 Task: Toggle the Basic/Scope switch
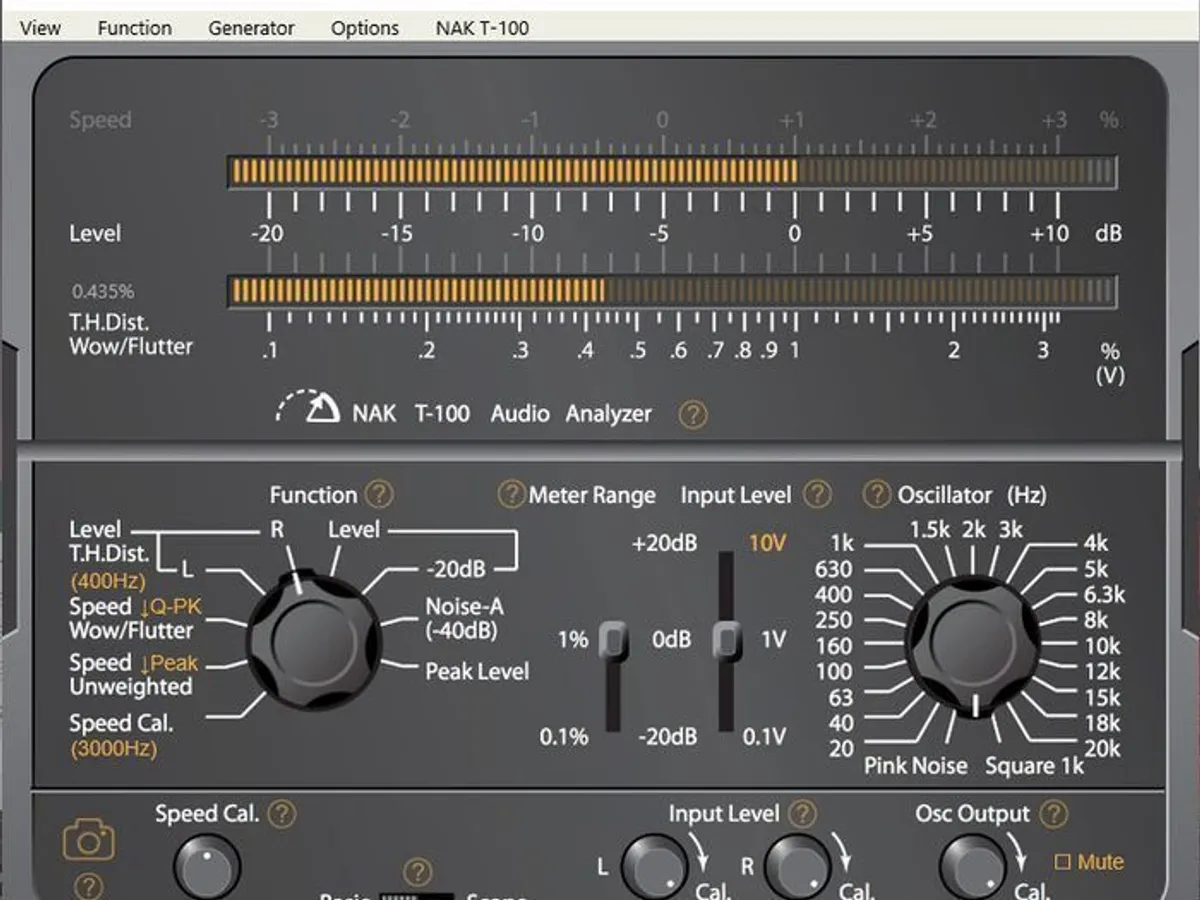[x=418, y=895]
